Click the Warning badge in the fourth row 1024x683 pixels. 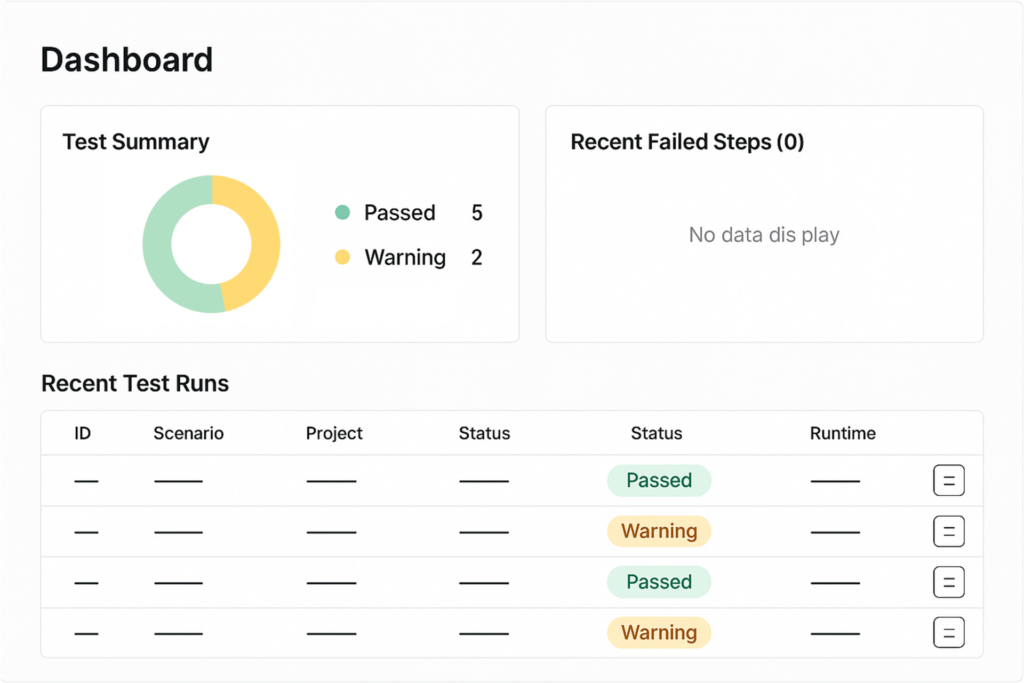[x=659, y=632]
